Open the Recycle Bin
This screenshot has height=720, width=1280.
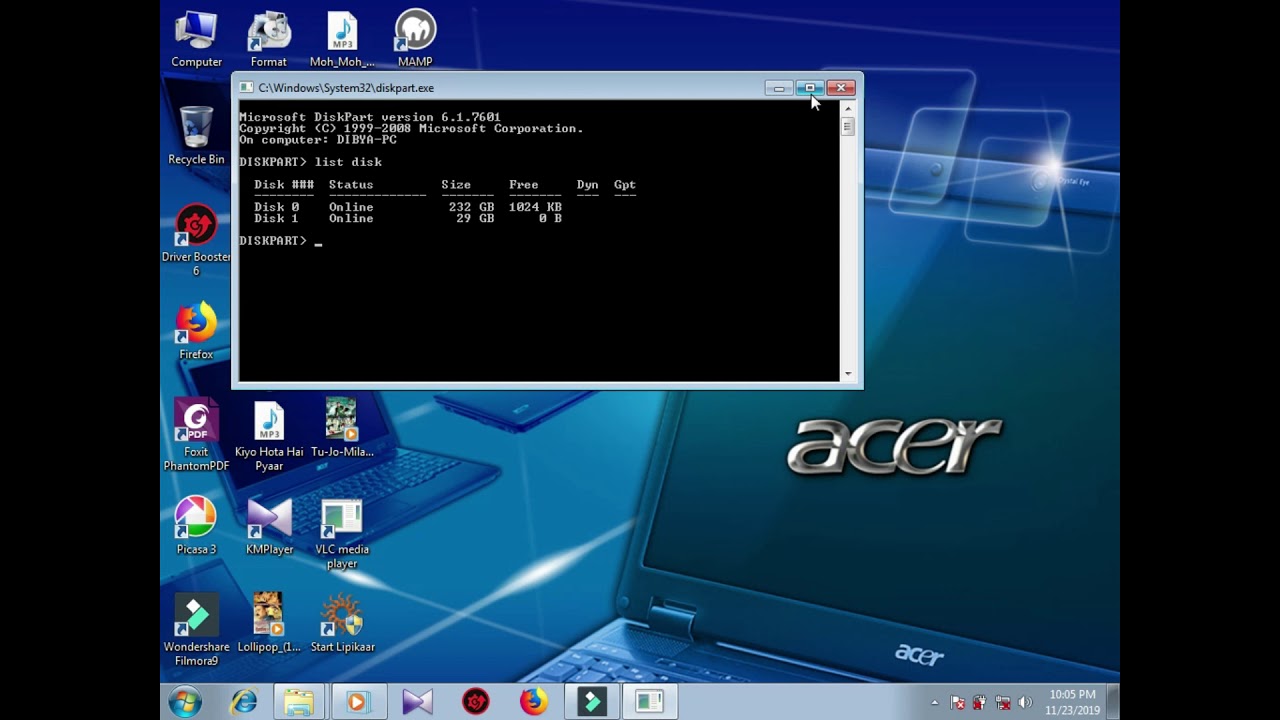(x=196, y=136)
